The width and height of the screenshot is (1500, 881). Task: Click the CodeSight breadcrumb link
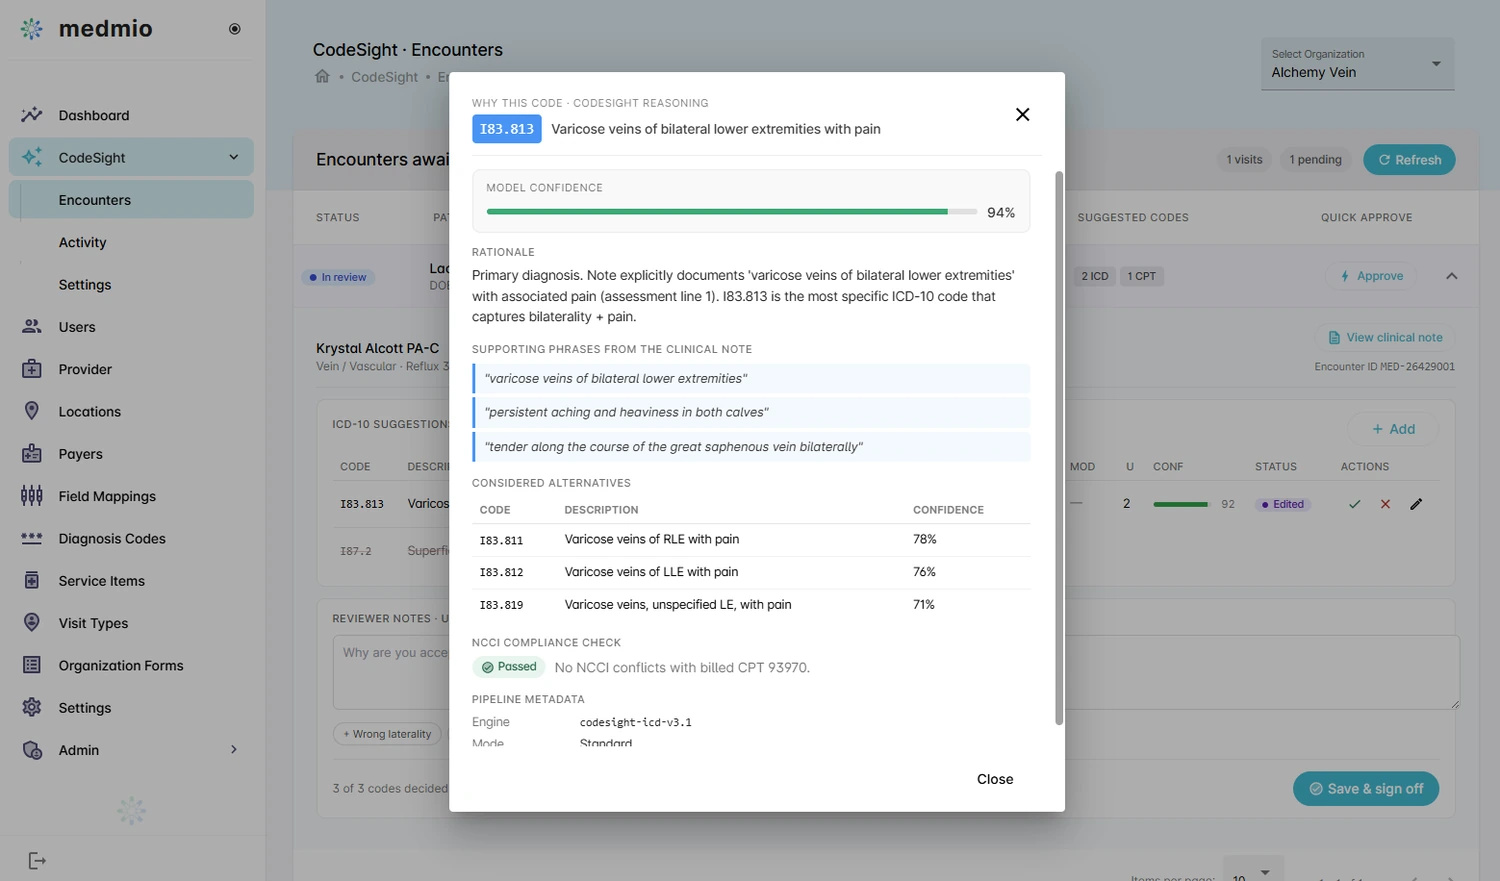tap(385, 77)
